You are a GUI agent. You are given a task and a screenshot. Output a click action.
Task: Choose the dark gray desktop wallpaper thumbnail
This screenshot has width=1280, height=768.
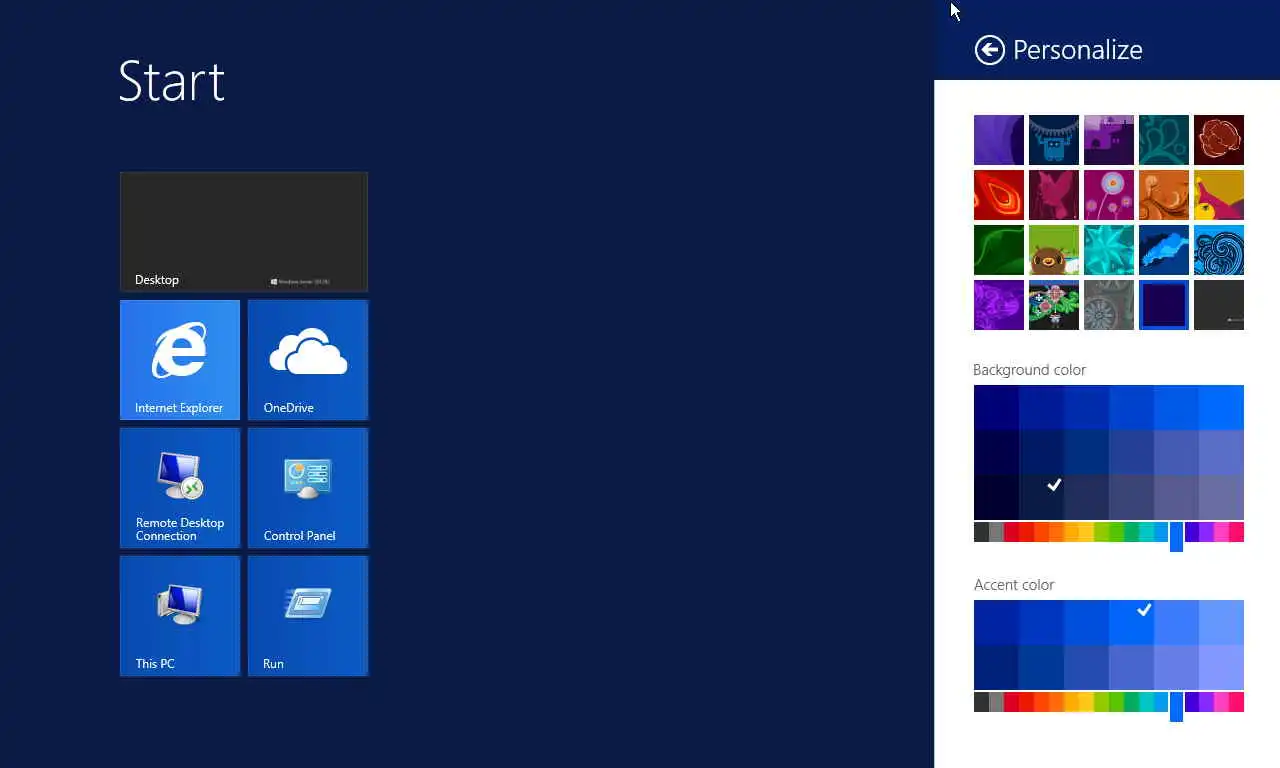tap(1219, 305)
